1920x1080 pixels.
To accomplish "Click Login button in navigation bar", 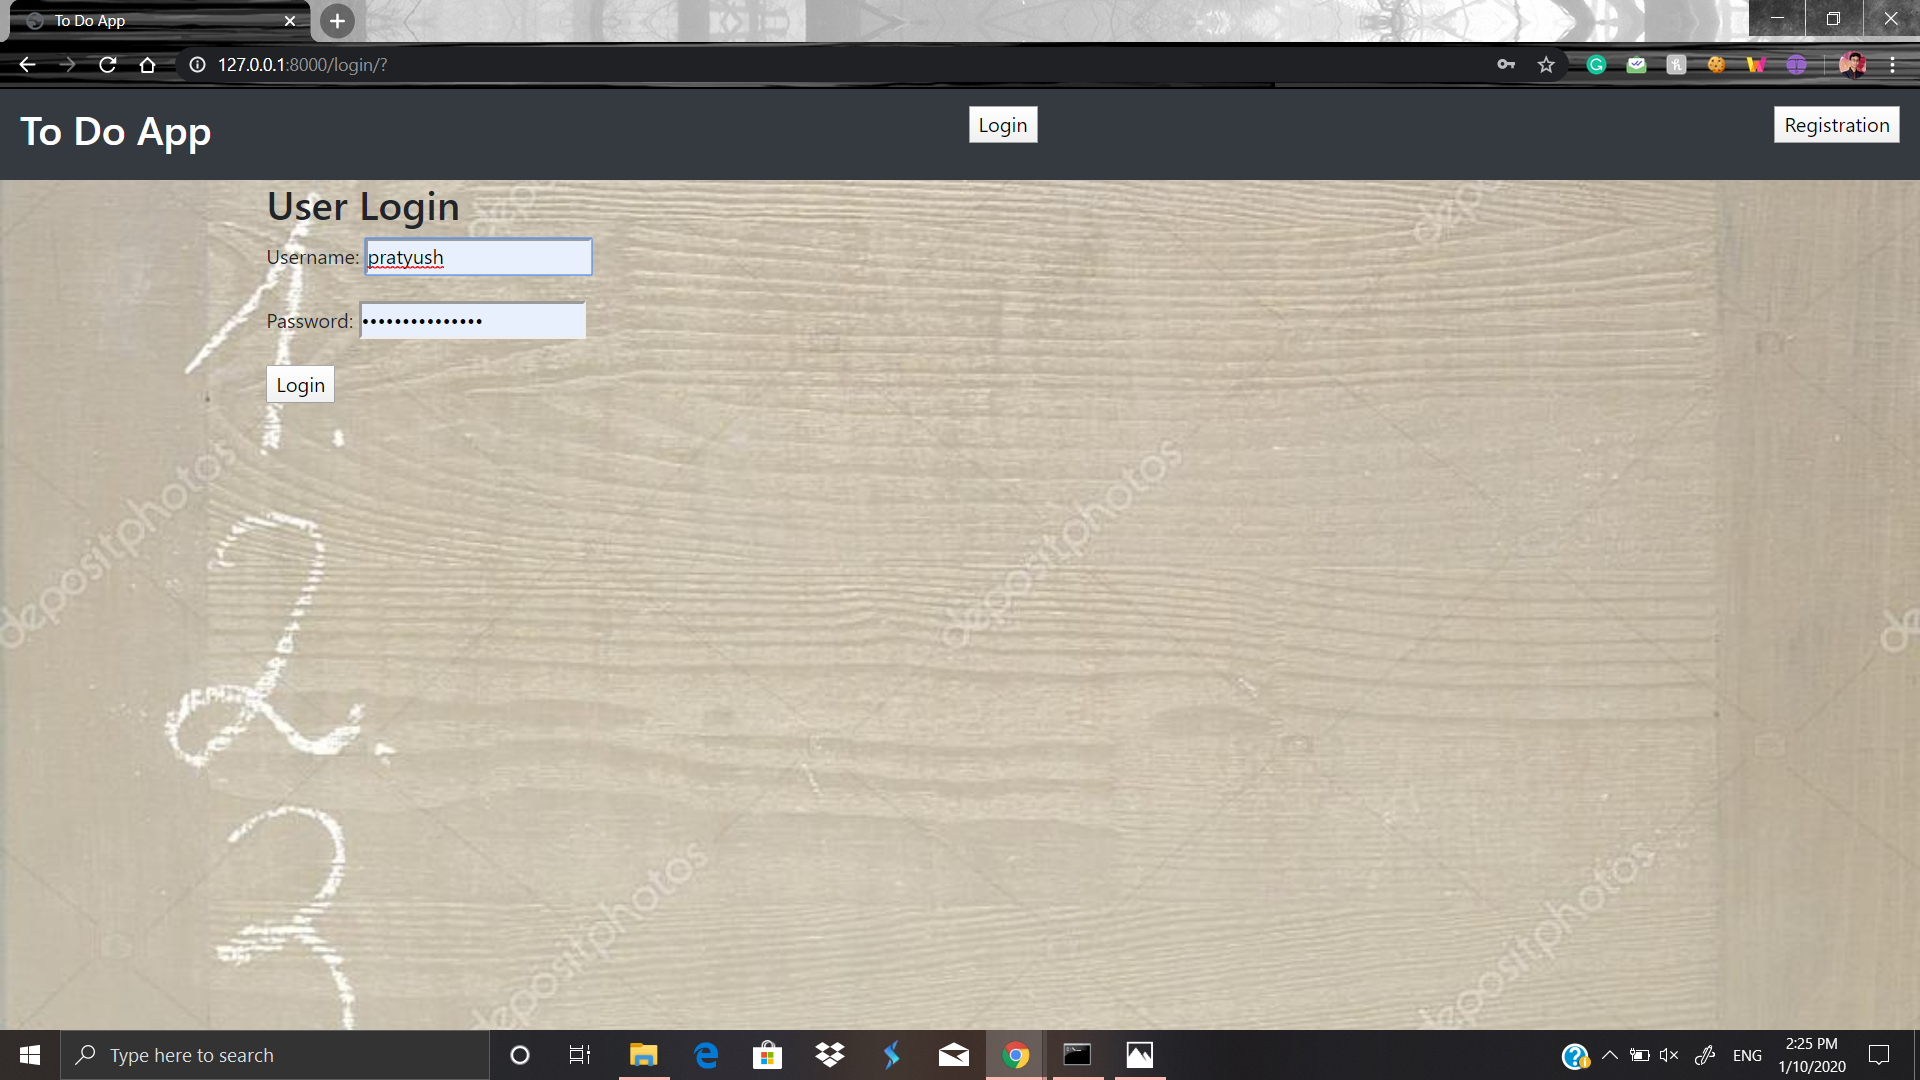I will tap(1002, 125).
